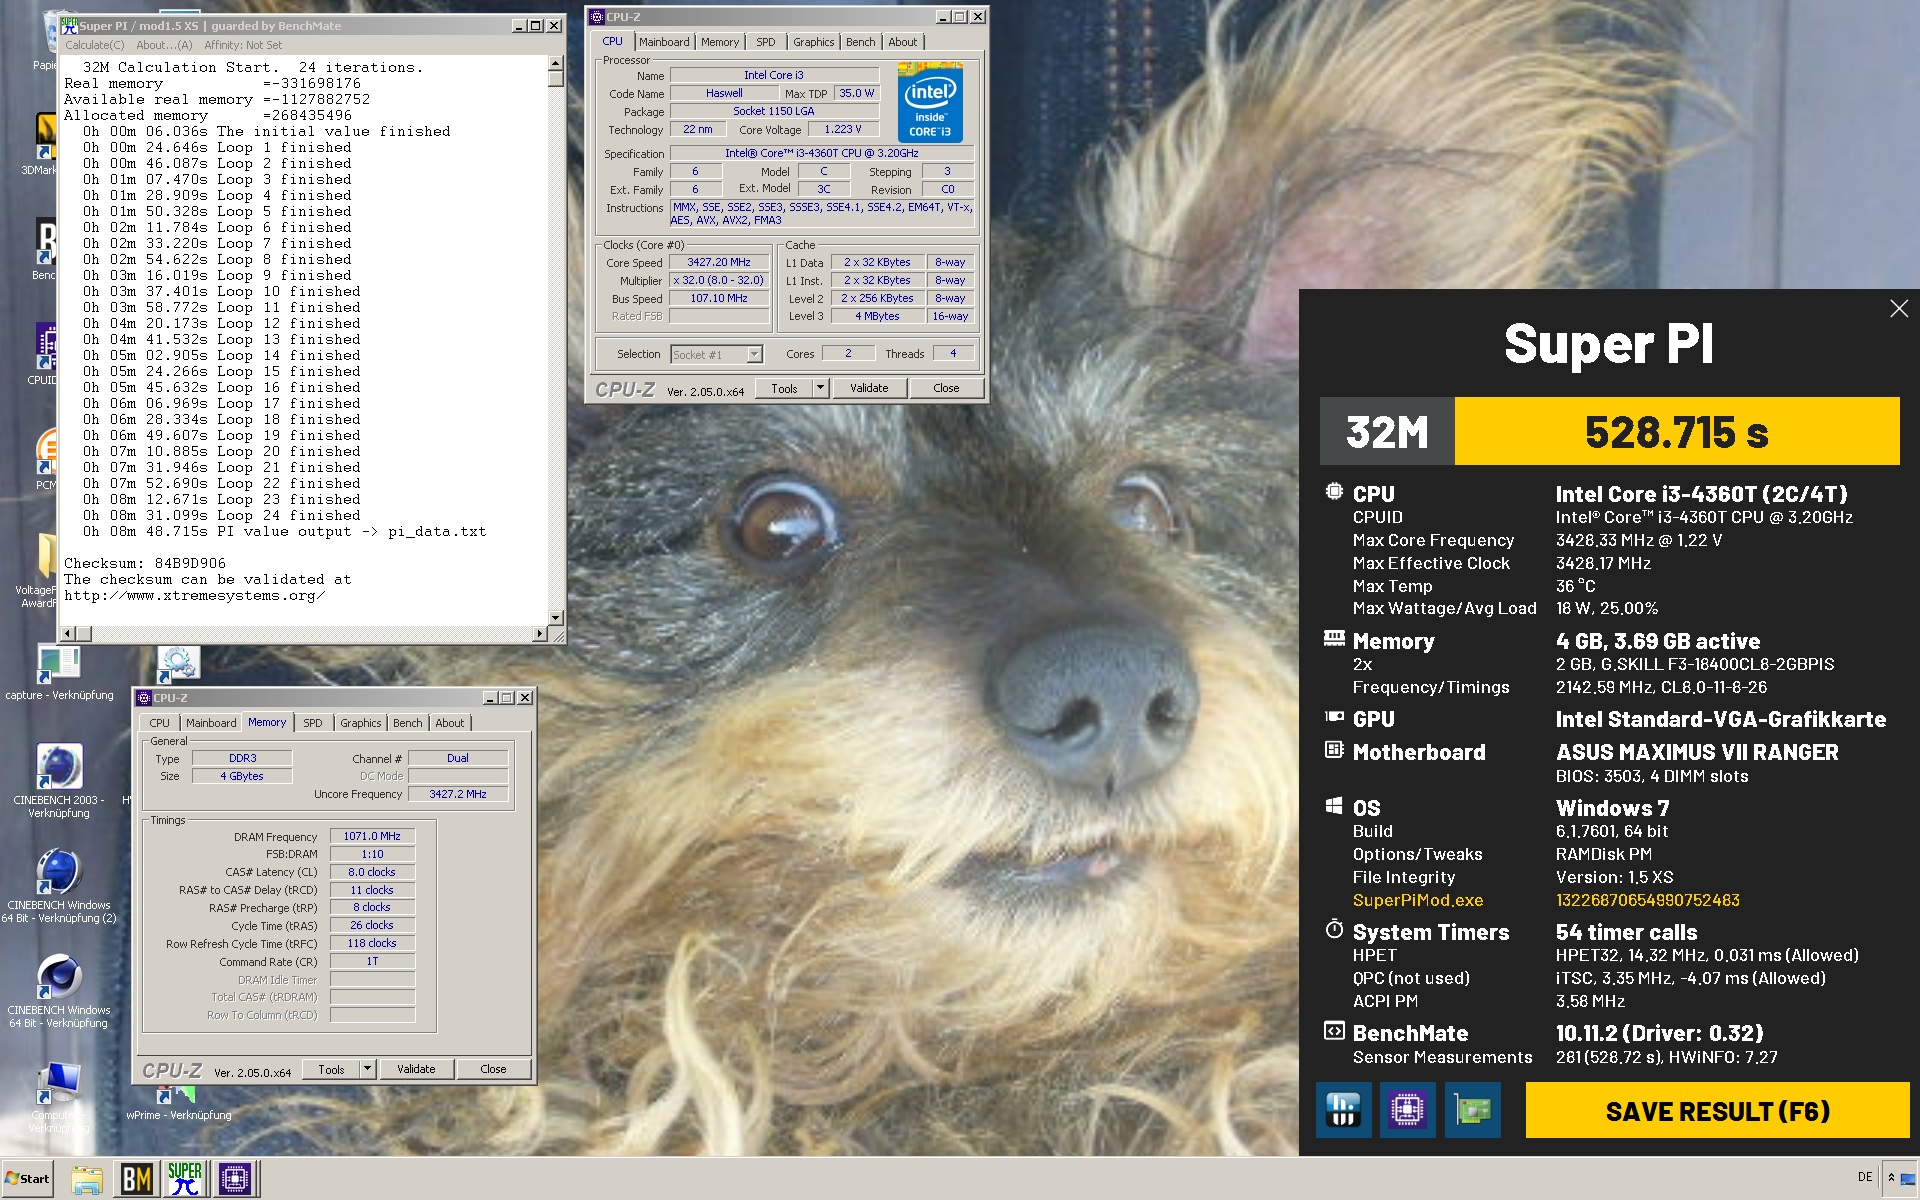Switch to Mainboard tab in top CPU-Z
The image size is (1920, 1200).
point(664,42)
